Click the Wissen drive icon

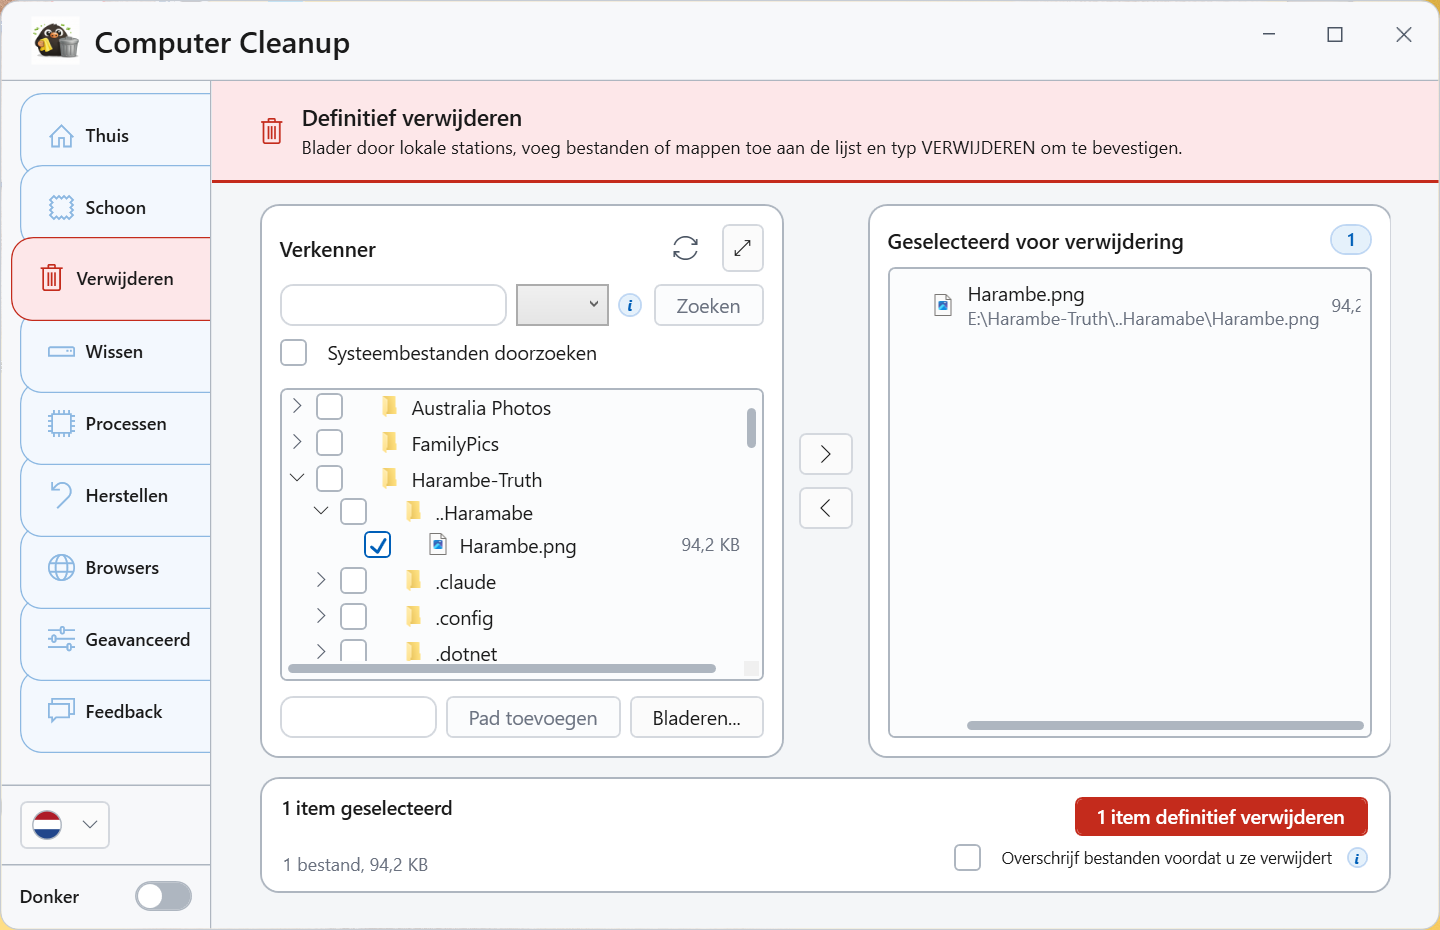(x=61, y=352)
